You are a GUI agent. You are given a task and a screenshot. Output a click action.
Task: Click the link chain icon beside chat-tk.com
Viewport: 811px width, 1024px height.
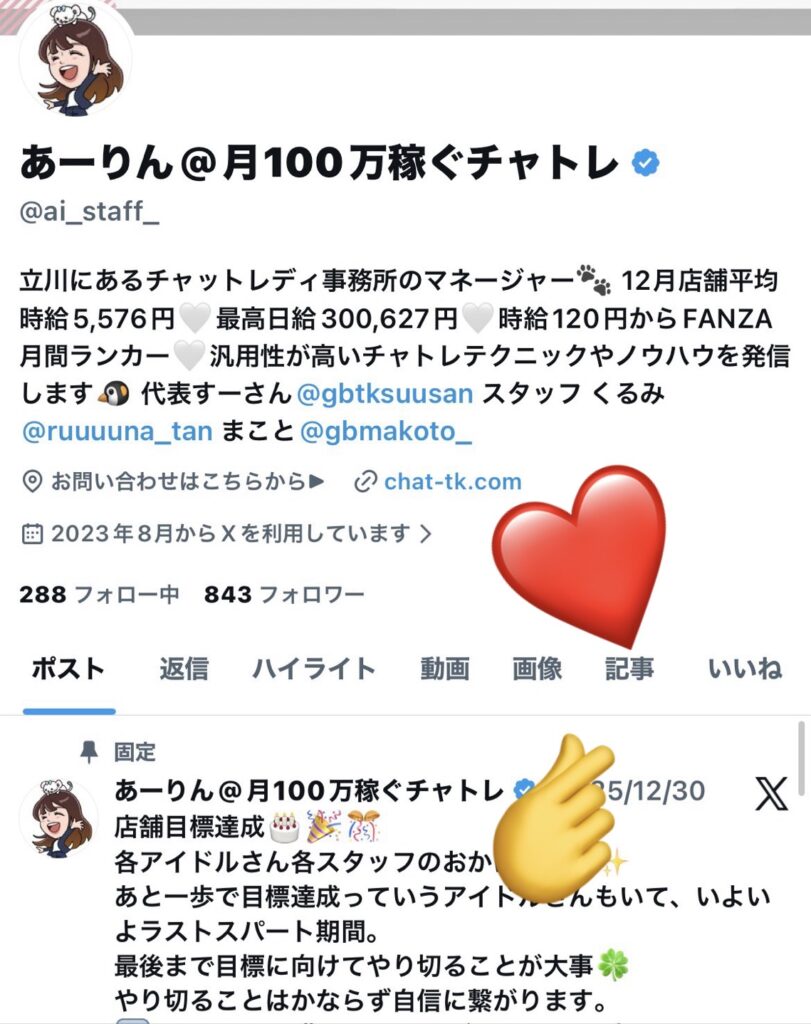pos(365,482)
